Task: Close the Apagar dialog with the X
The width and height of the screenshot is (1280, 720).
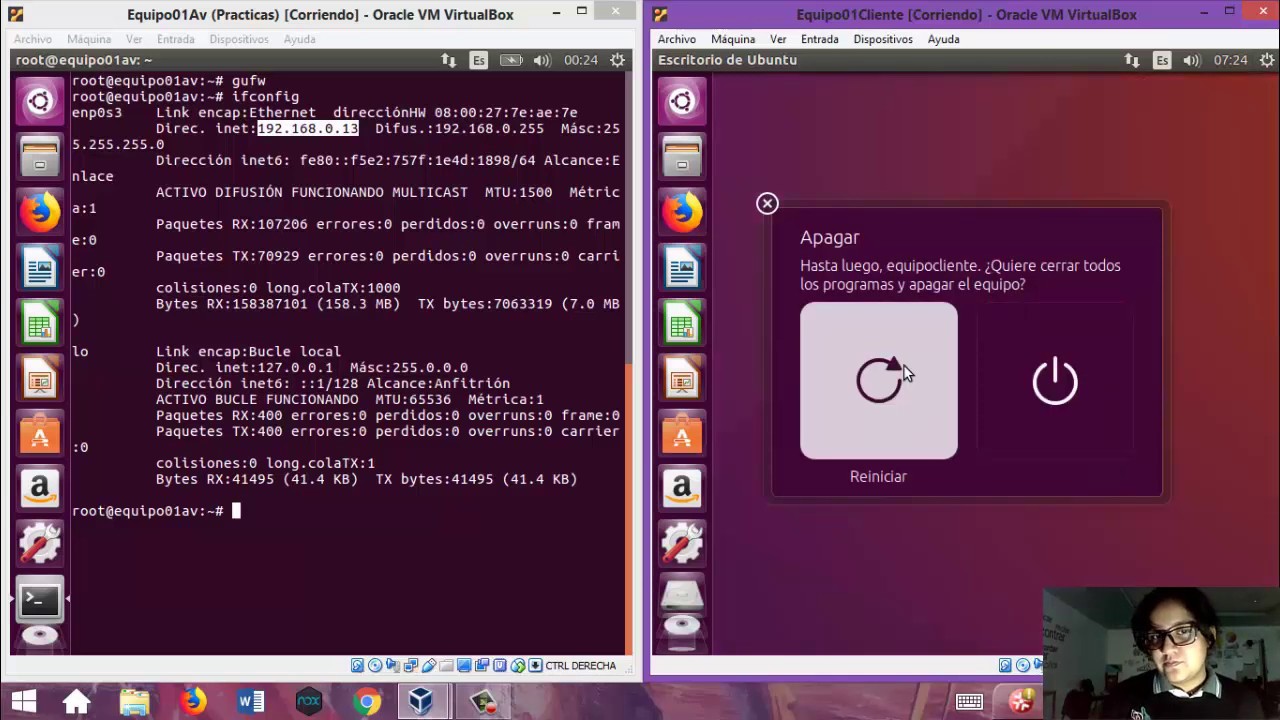Action: (x=767, y=204)
